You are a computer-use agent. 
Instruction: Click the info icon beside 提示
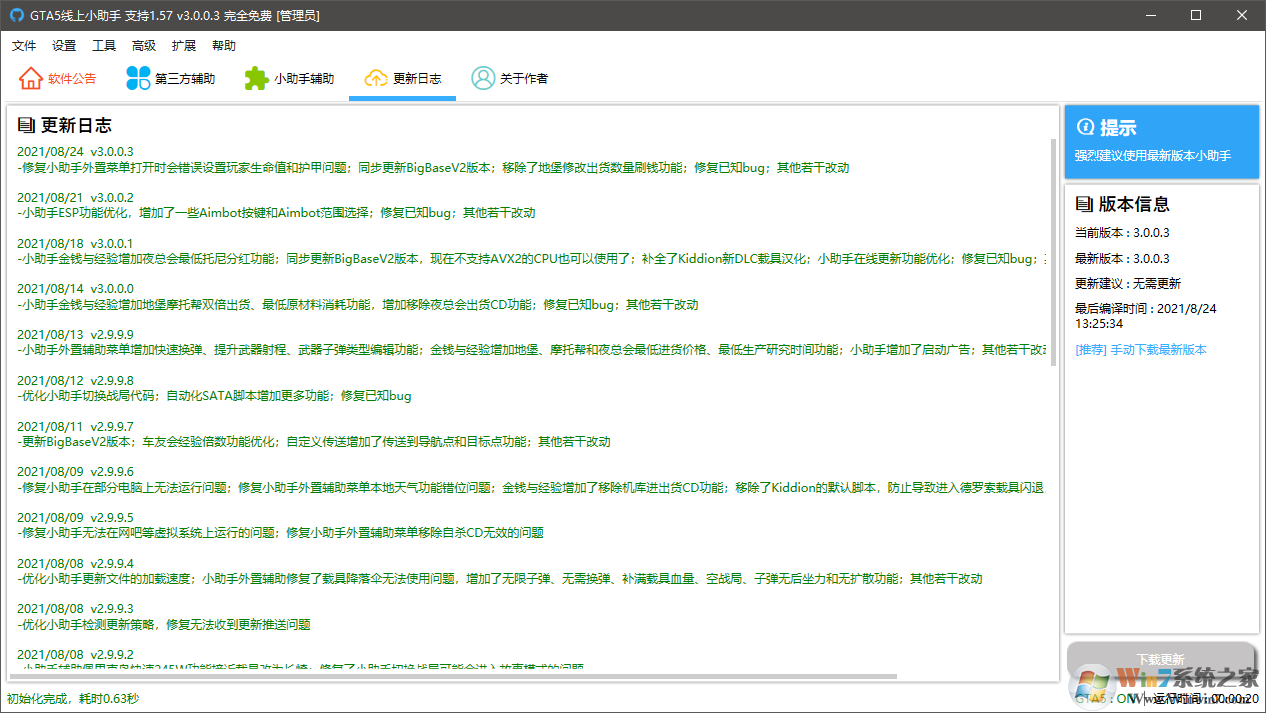[1085, 127]
